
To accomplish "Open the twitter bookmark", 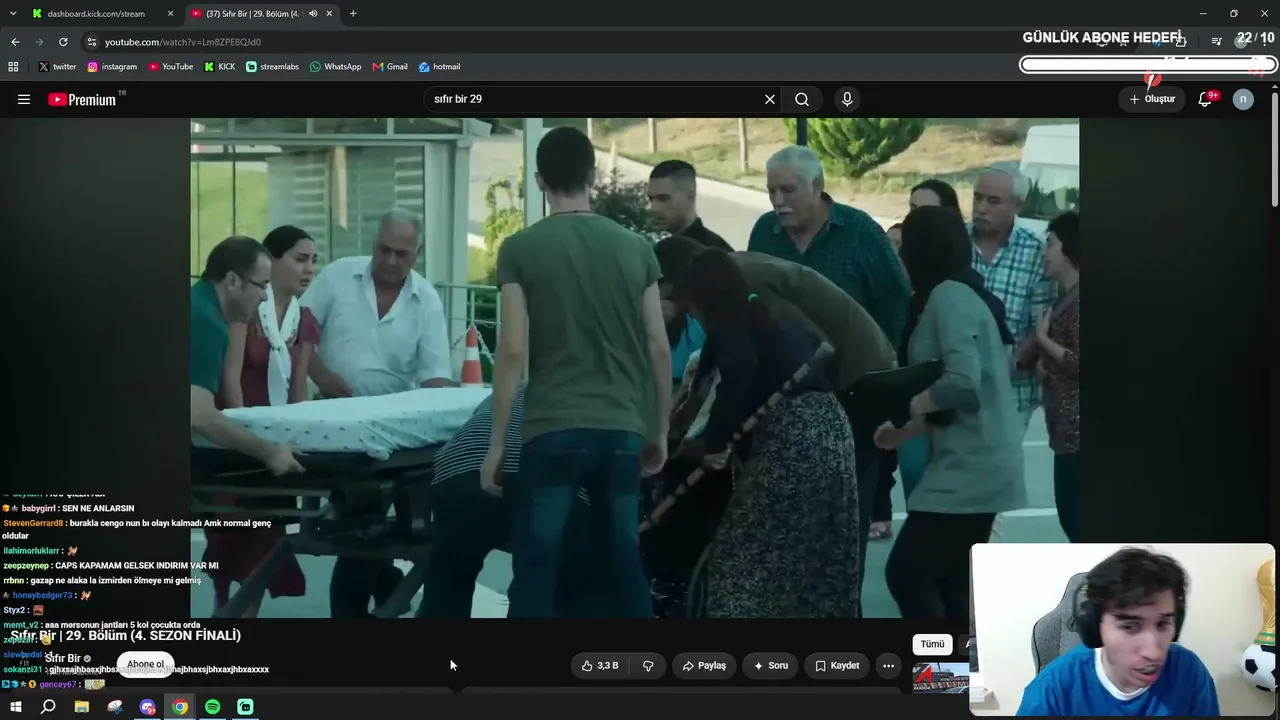I will pos(57,67).
